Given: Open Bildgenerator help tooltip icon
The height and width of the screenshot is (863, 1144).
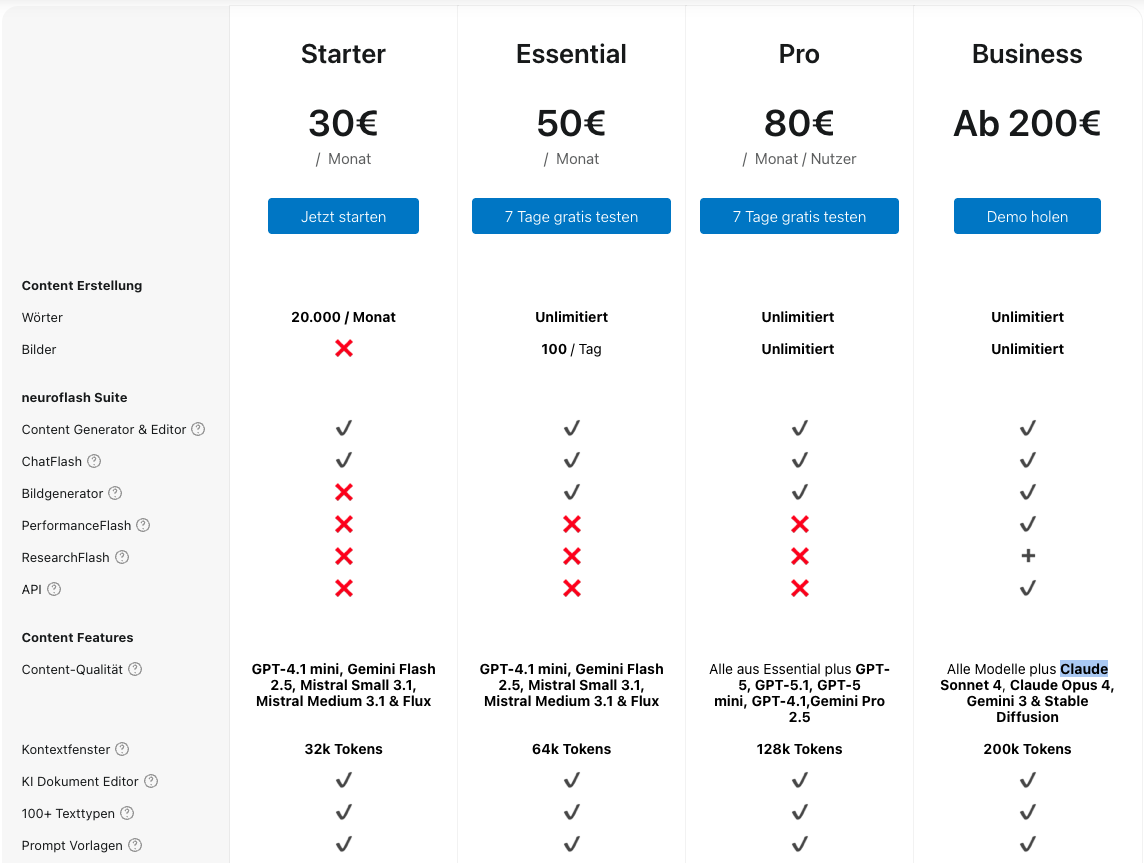Looking at the screenshot, I should click(115, 493).
